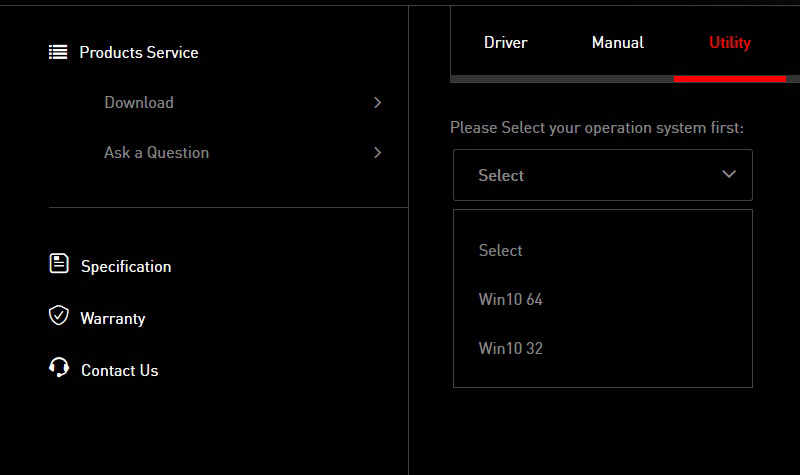Click the Contact Us headset icon
Screen dimensions: 800x475
pos(59,368)
